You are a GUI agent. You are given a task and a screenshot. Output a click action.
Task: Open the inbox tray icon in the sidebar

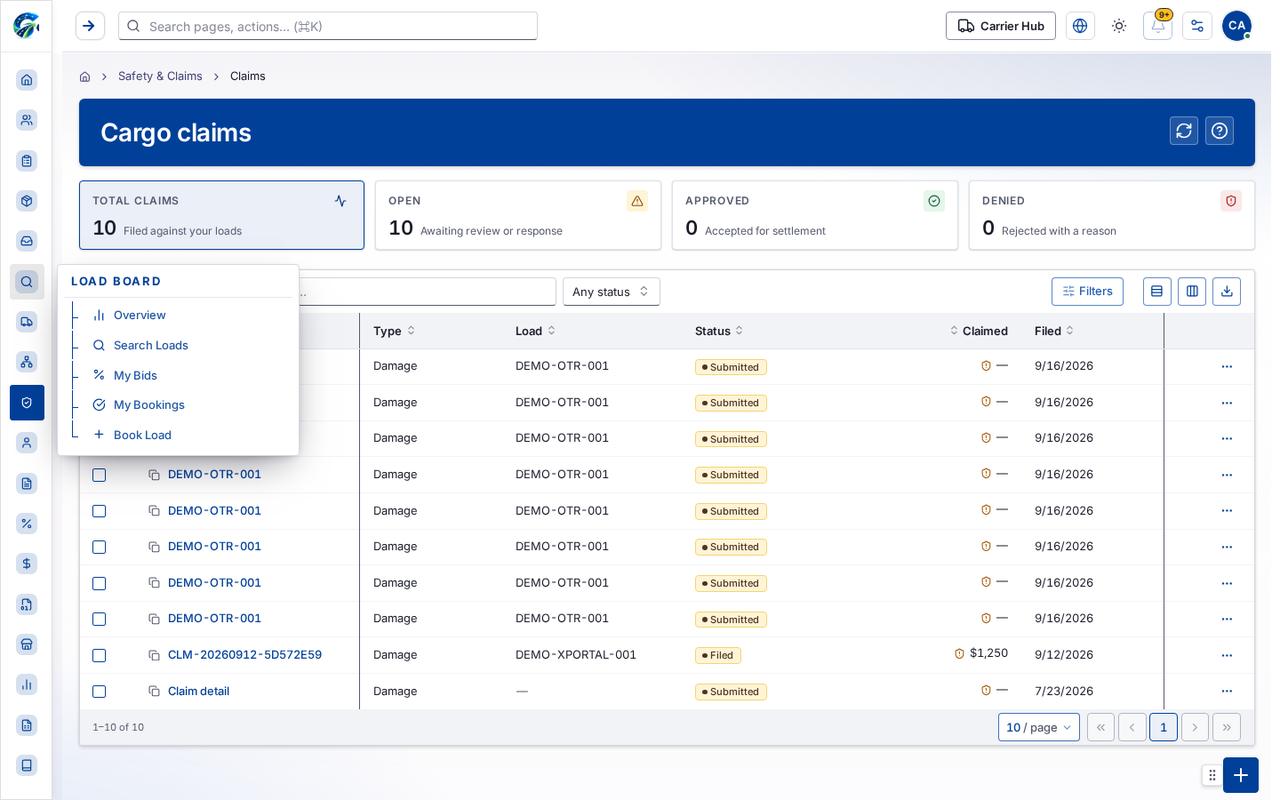coord(27,241)
